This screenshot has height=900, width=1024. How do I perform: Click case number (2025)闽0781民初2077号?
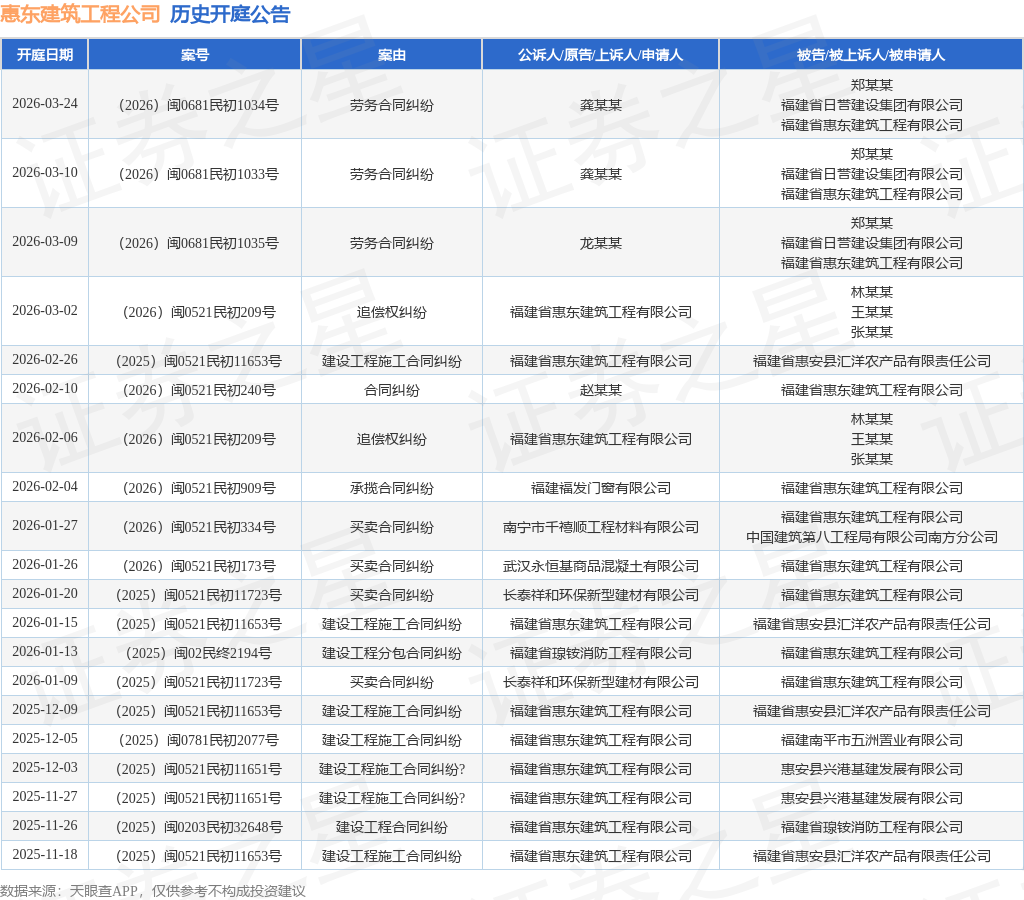198,740
